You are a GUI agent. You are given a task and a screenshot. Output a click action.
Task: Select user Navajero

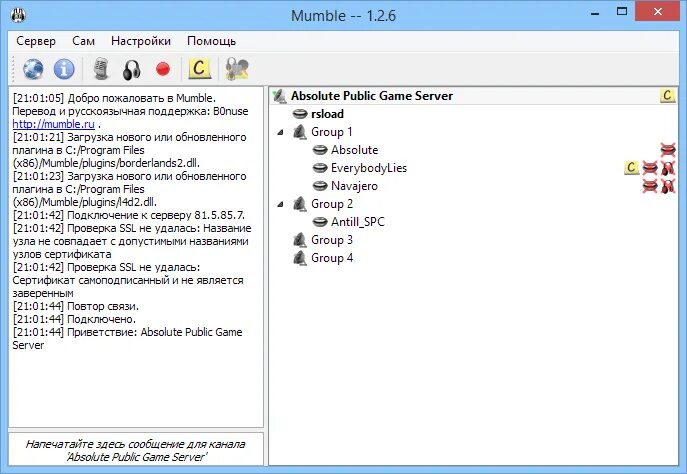[354, 186]
